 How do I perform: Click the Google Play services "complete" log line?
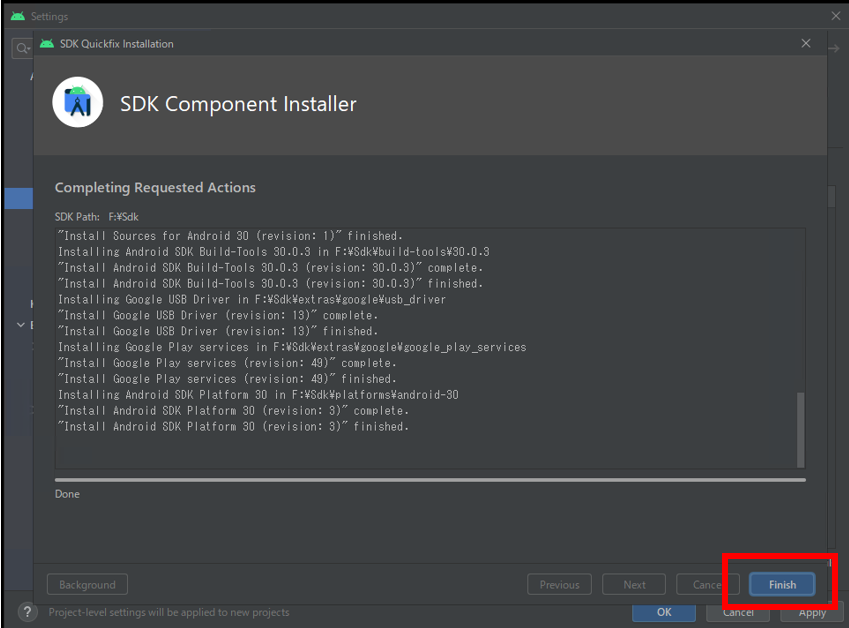(227, 363)
